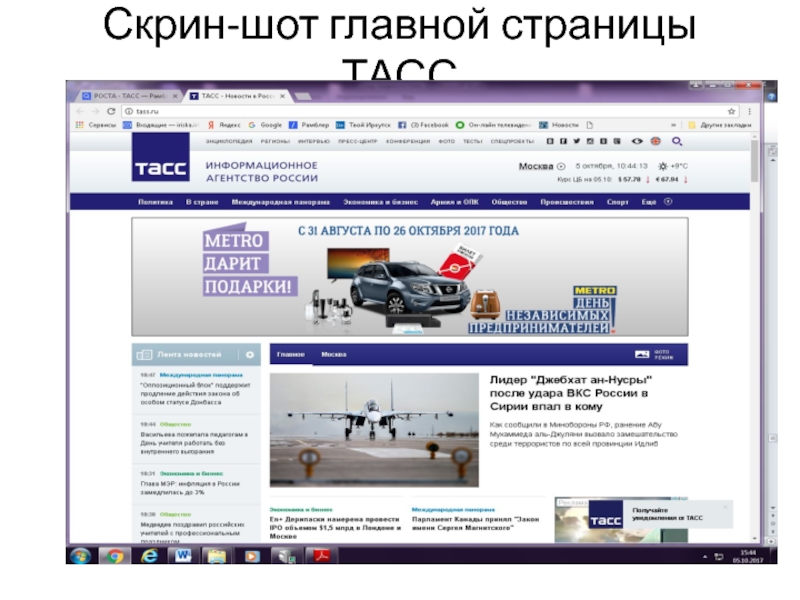Screen dimensions: 800x600
Task: Open the Политика section
Action: [155, 202]
